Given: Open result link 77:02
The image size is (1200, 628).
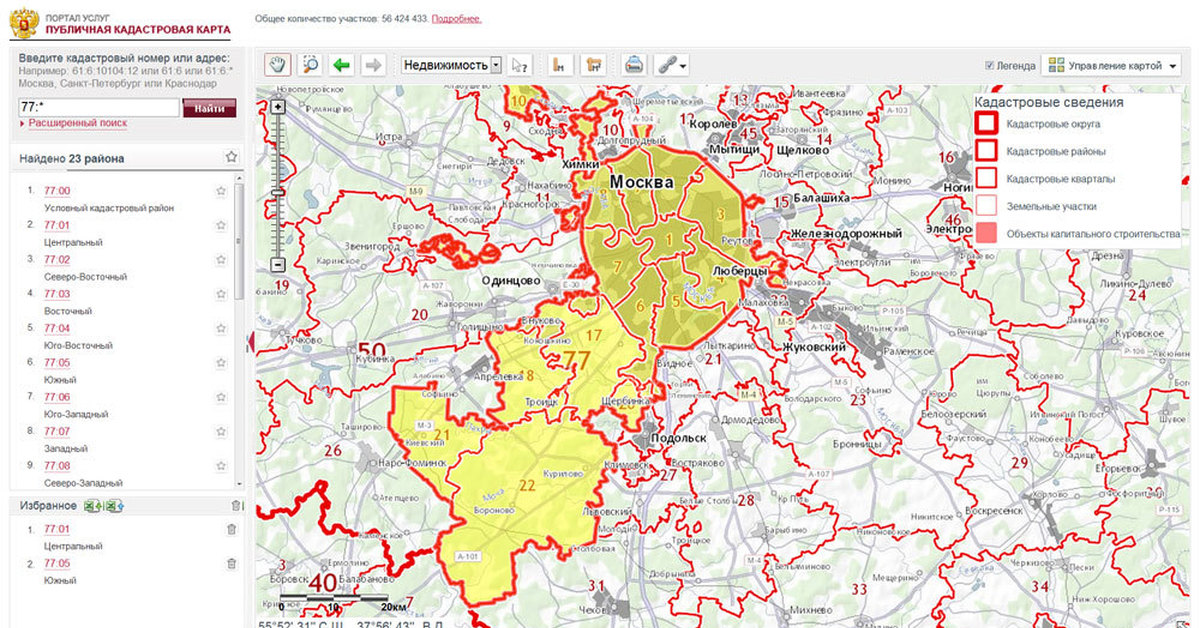Looking at the screenshot, I should click(x=57, y=260).
